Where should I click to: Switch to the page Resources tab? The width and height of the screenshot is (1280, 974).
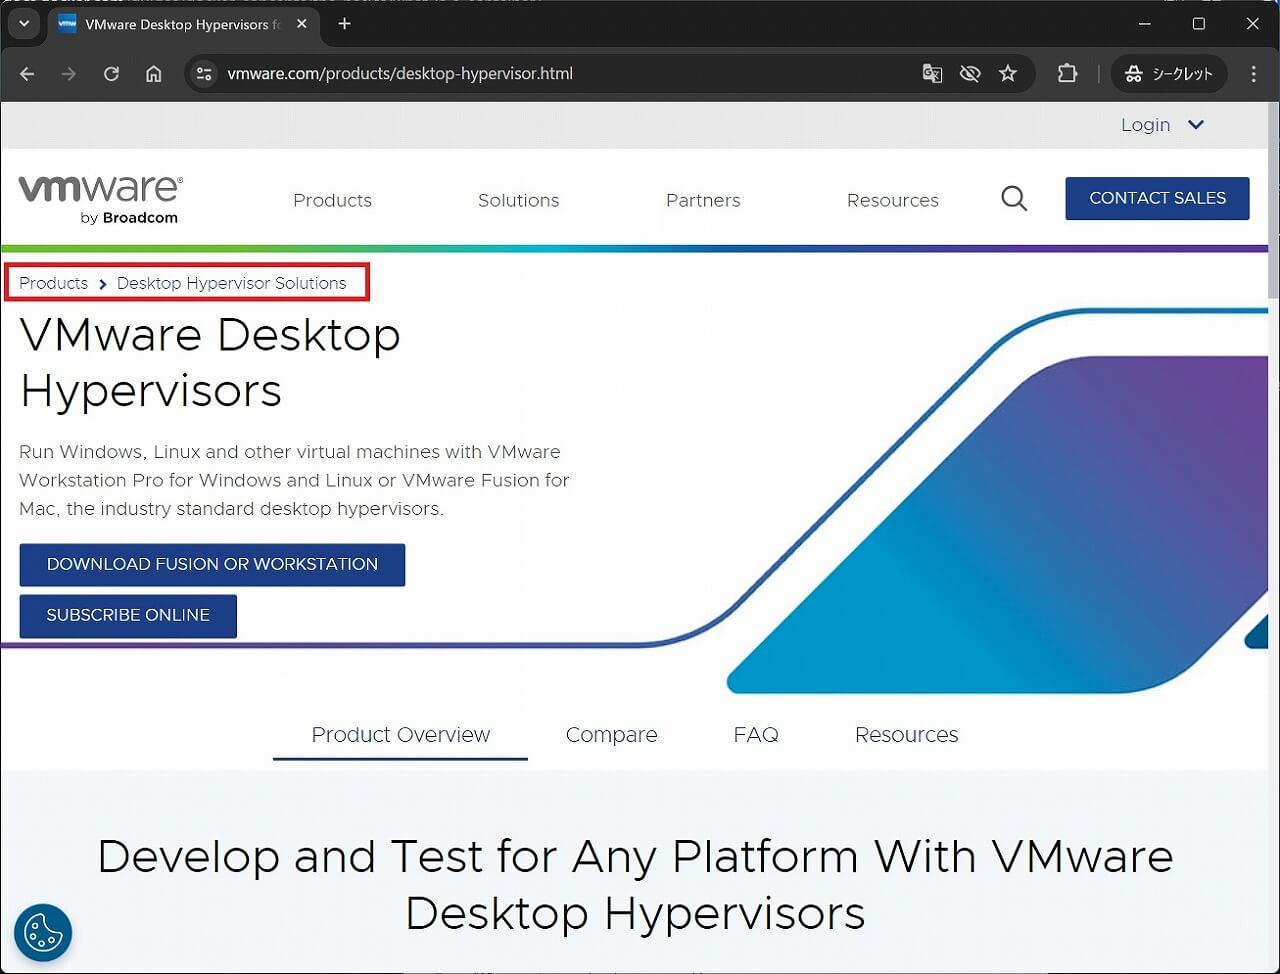(906, 735)
